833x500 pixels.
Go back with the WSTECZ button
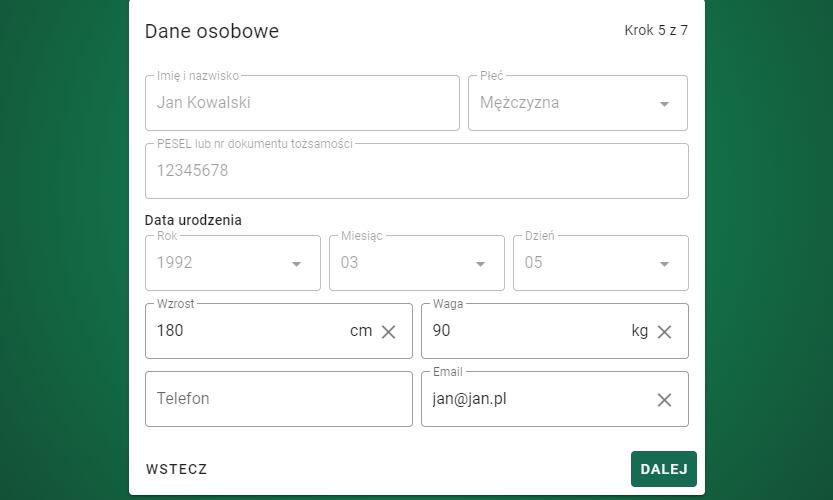[x=177, y=469]
